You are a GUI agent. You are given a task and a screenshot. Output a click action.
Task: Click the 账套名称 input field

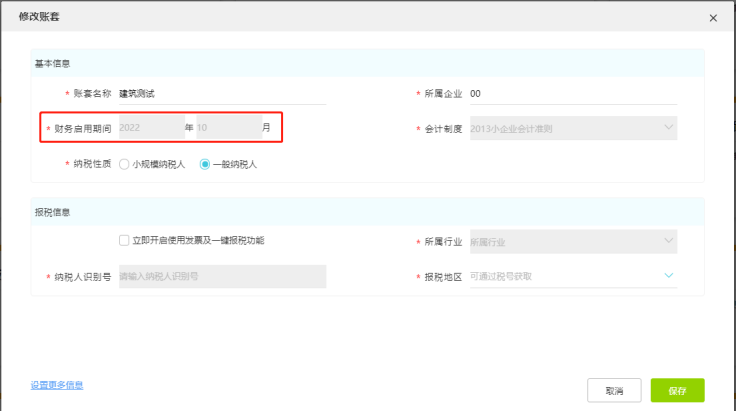pos(221,94)
